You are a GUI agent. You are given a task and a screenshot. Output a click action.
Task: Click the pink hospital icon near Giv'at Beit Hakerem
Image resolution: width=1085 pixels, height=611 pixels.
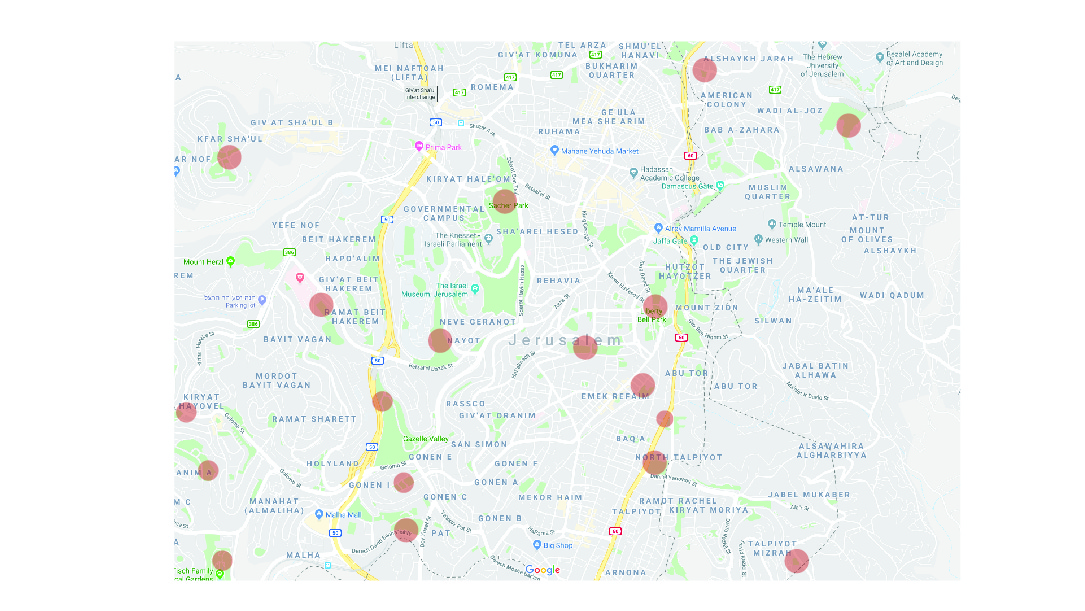click(300, 277)
